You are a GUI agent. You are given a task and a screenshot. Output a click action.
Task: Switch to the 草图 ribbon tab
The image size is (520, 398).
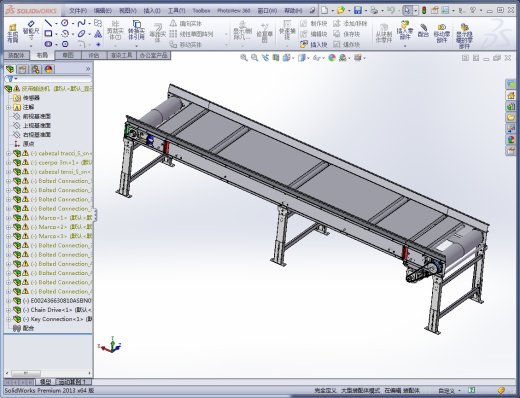(68, 55)
